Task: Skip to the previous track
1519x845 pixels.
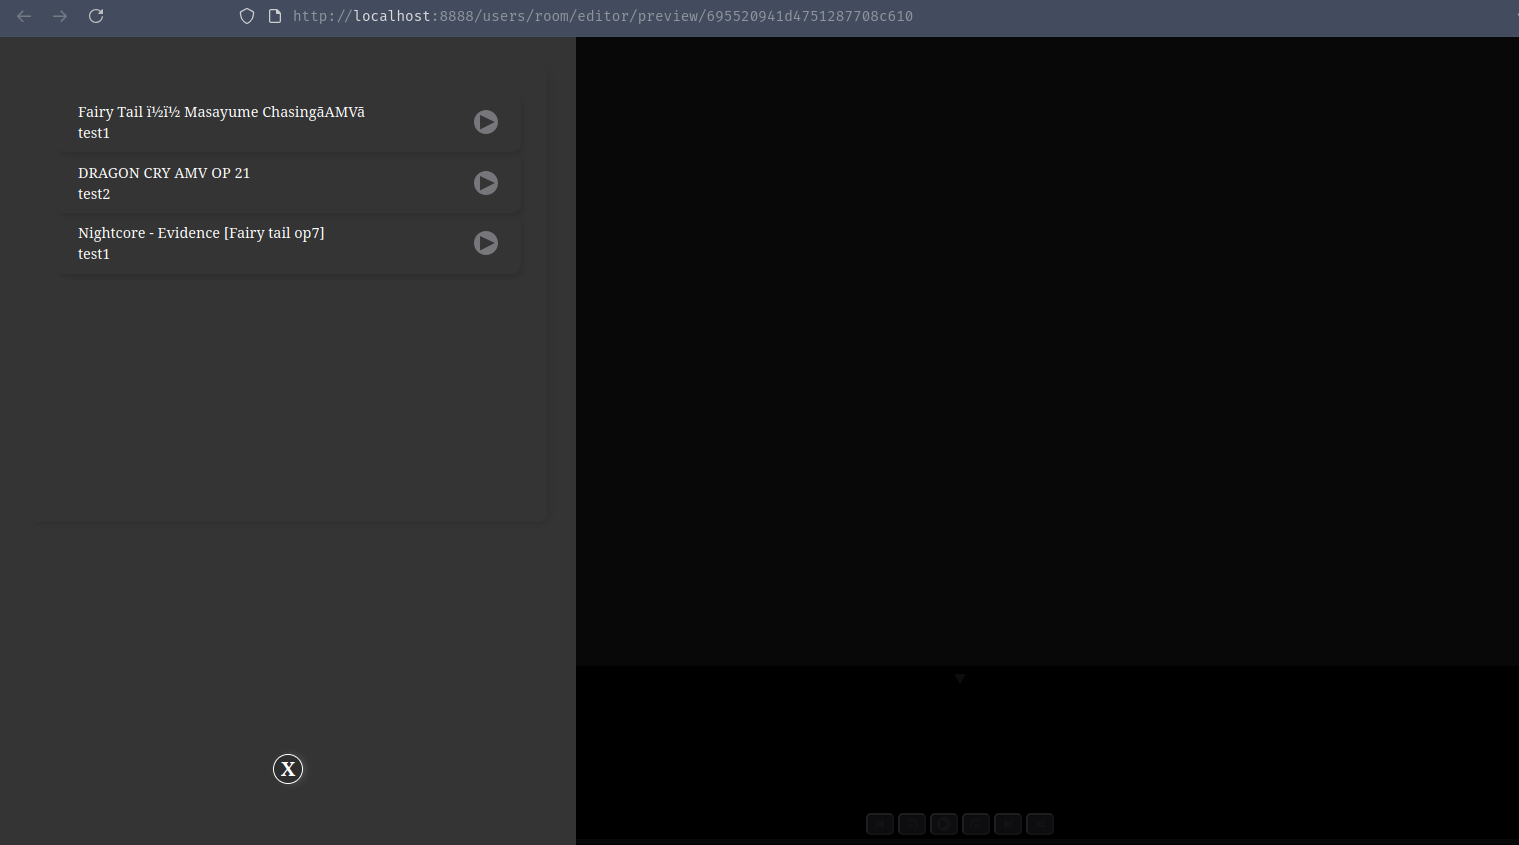Action: tap(880, 824)
